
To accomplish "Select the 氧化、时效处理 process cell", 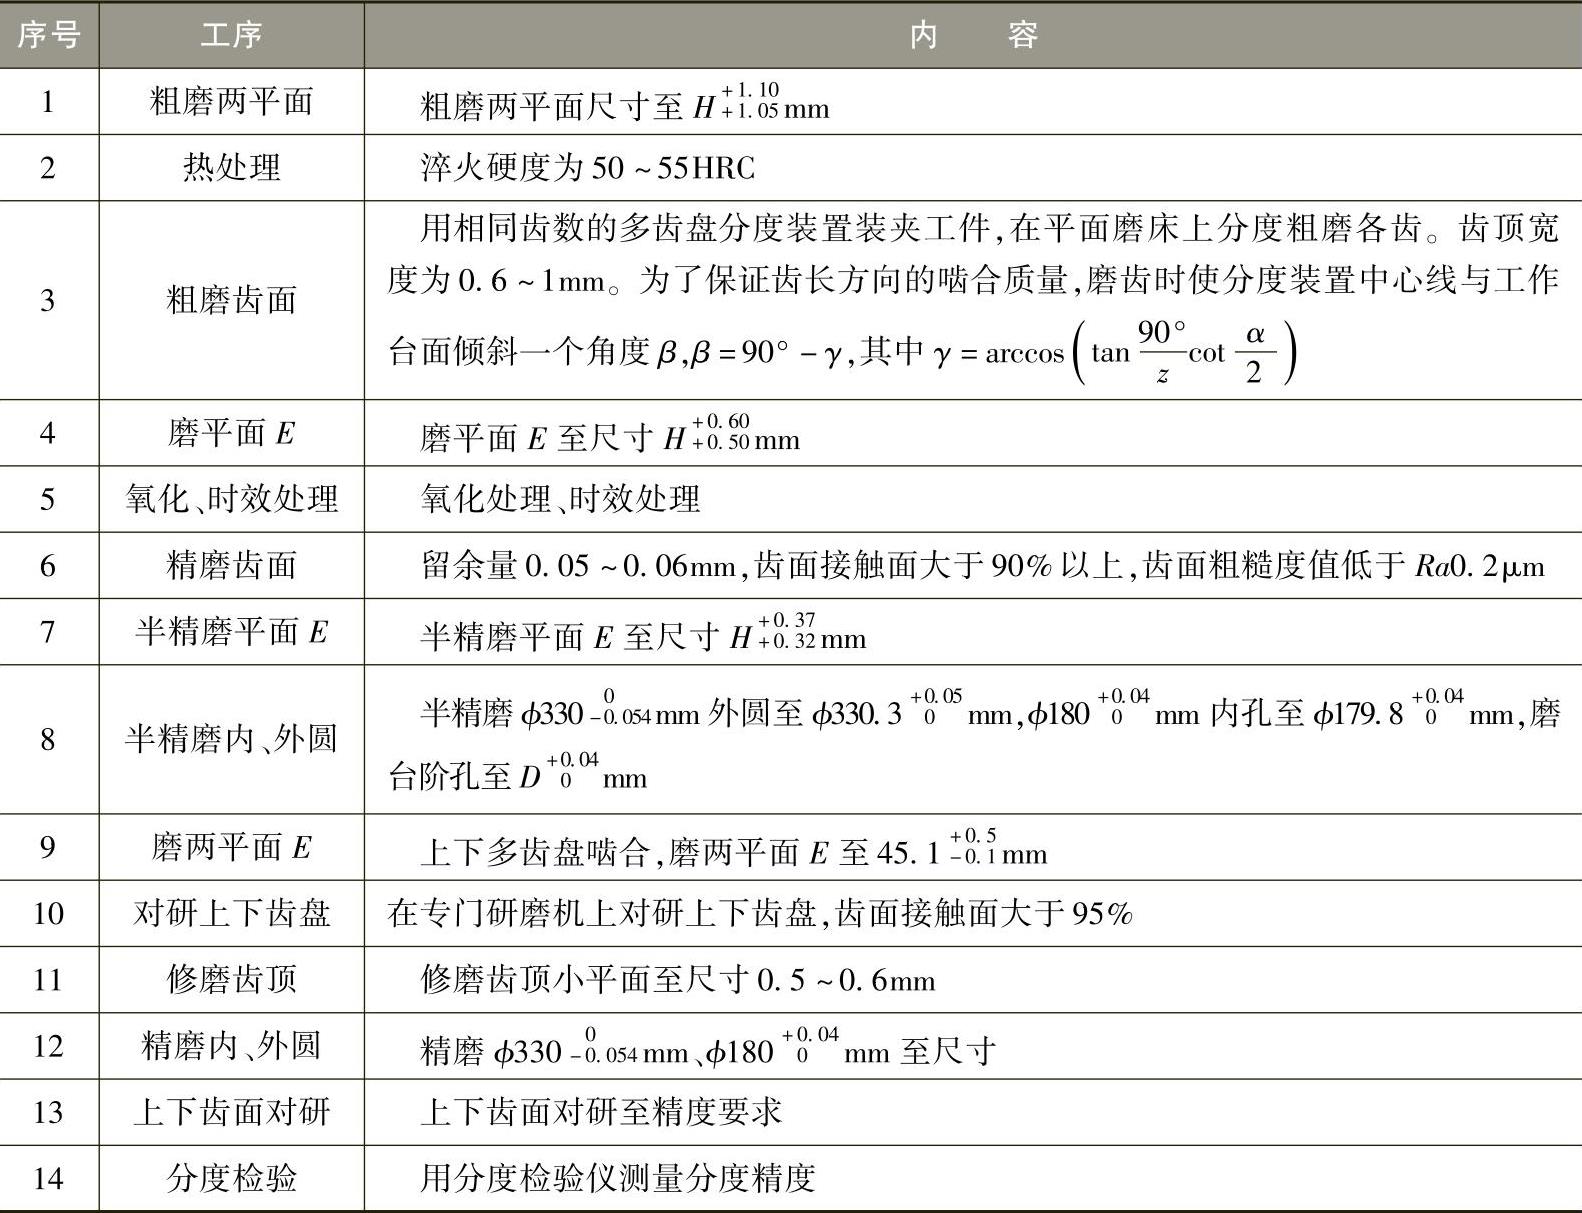I will tap(231, 499).
